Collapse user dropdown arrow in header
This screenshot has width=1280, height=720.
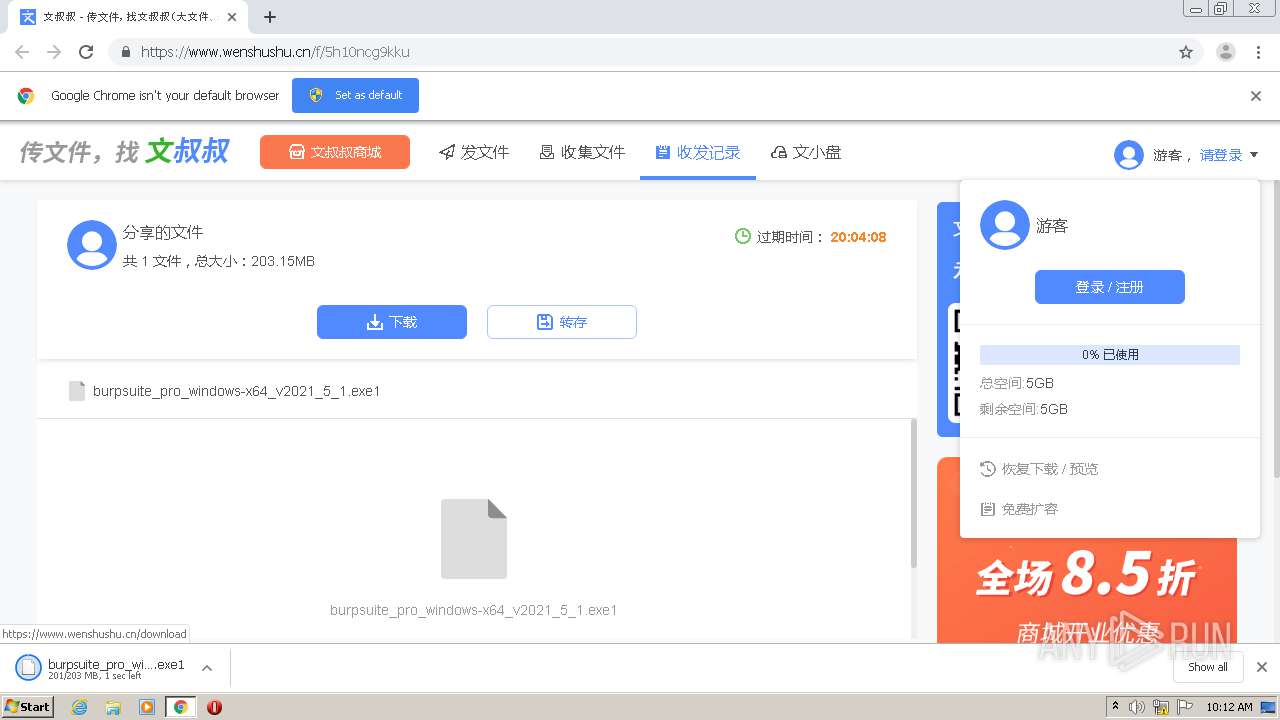1254,155
